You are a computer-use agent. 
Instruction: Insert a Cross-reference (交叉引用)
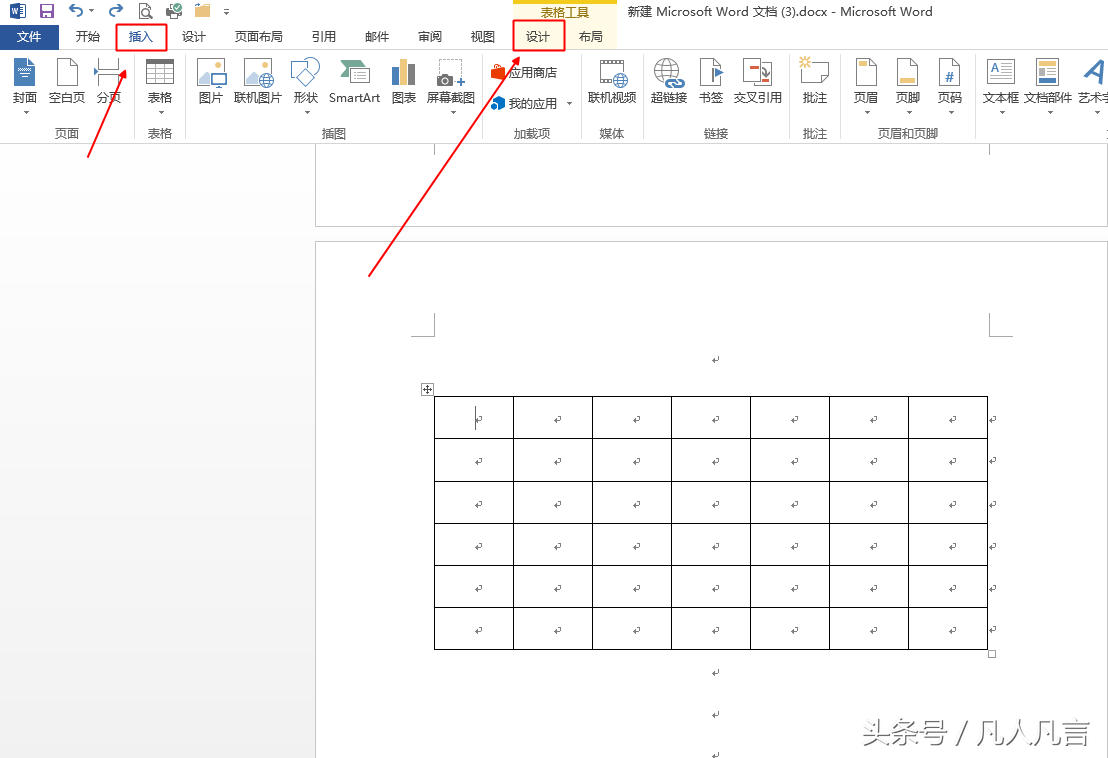point(758,81)
